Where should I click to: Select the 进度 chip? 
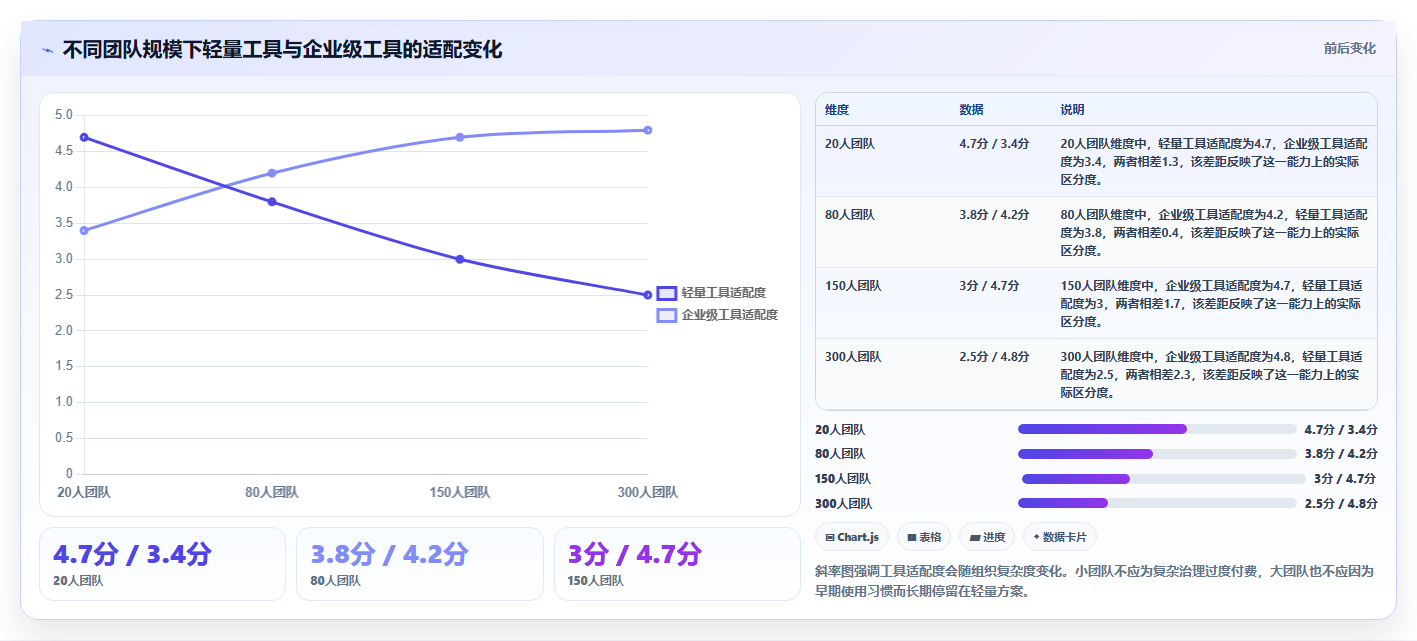coord(987,537)
